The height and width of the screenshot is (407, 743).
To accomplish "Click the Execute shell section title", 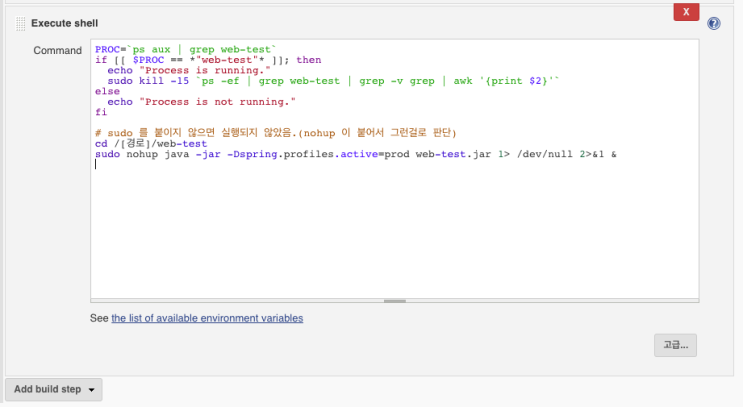I will [65, 23].
